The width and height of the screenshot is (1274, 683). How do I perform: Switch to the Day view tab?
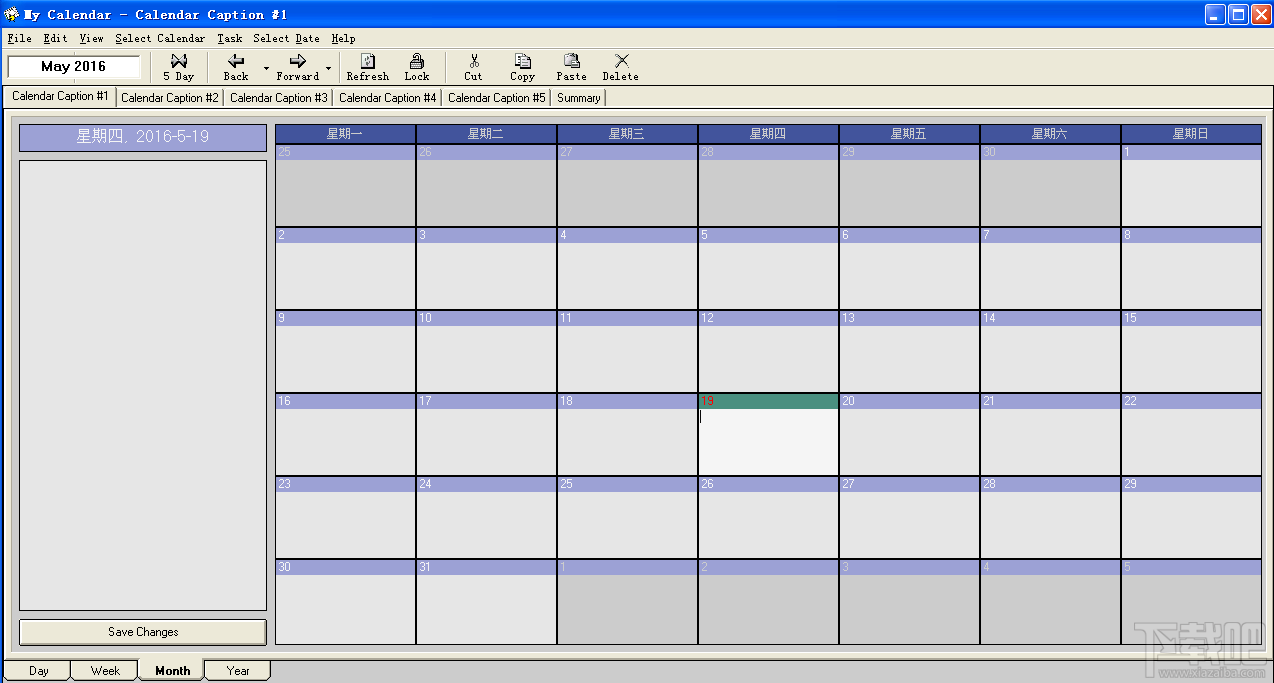click(x=38, y=671)
